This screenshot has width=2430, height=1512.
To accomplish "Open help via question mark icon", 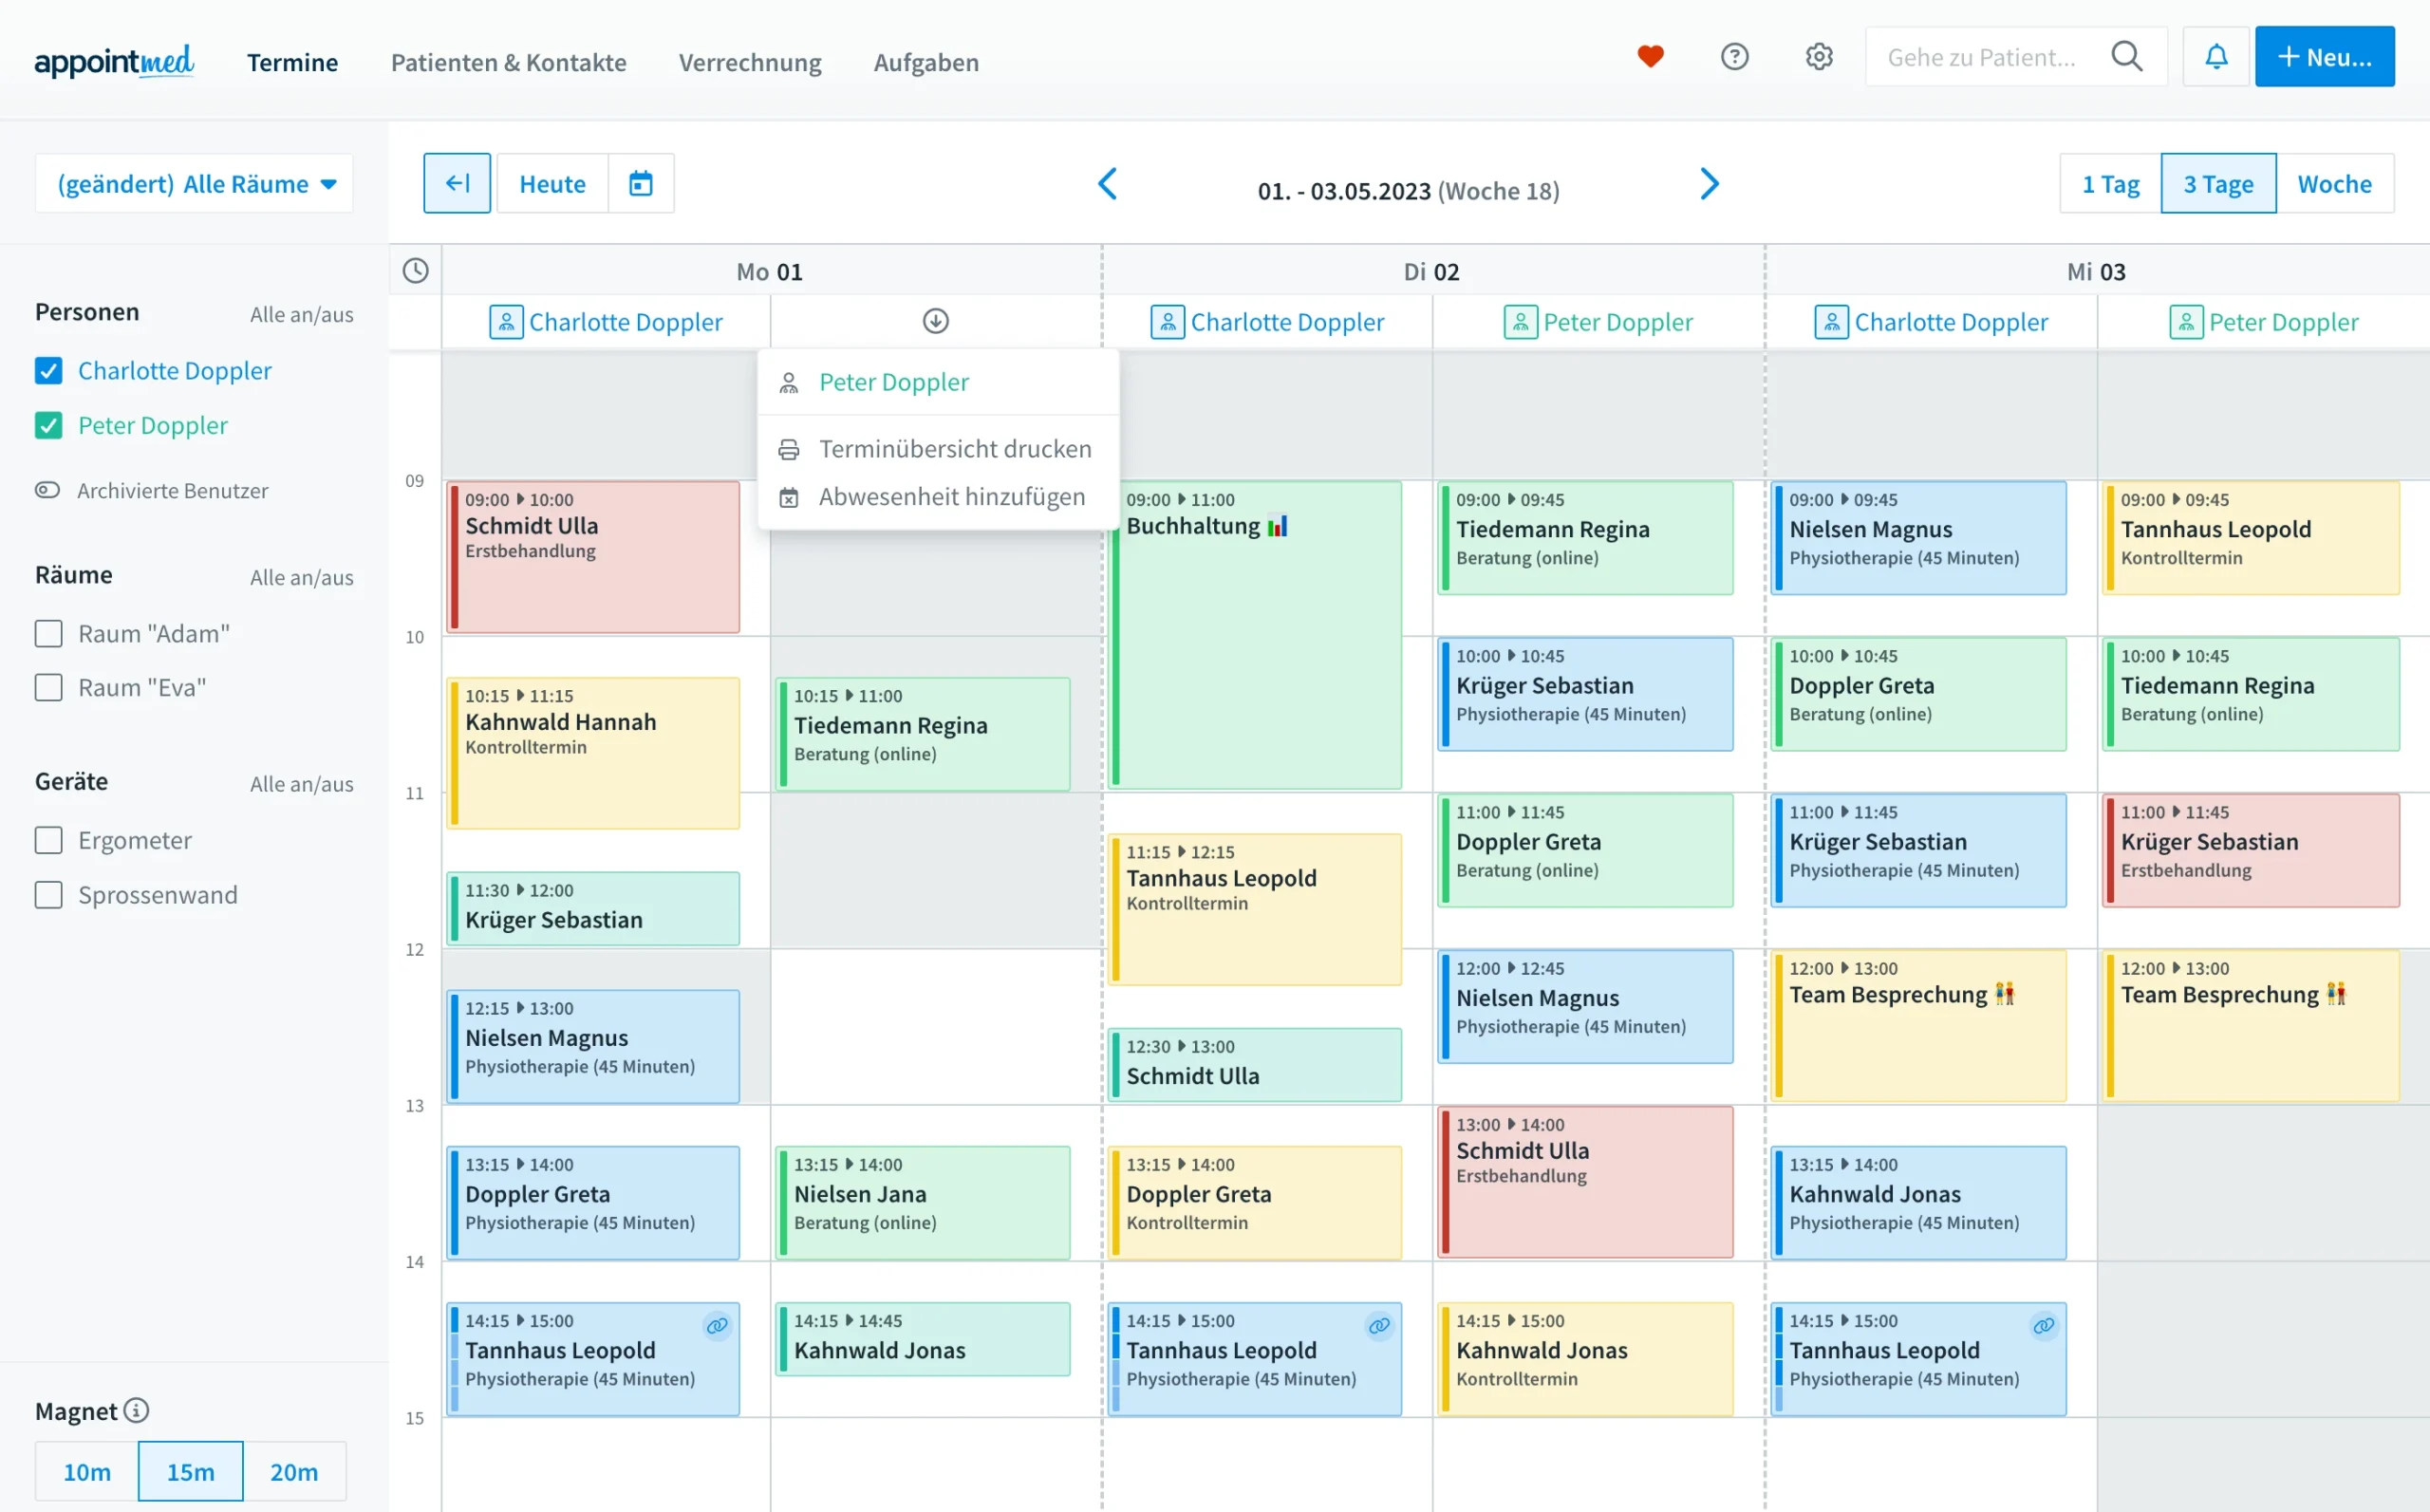I will [1734, 57].
